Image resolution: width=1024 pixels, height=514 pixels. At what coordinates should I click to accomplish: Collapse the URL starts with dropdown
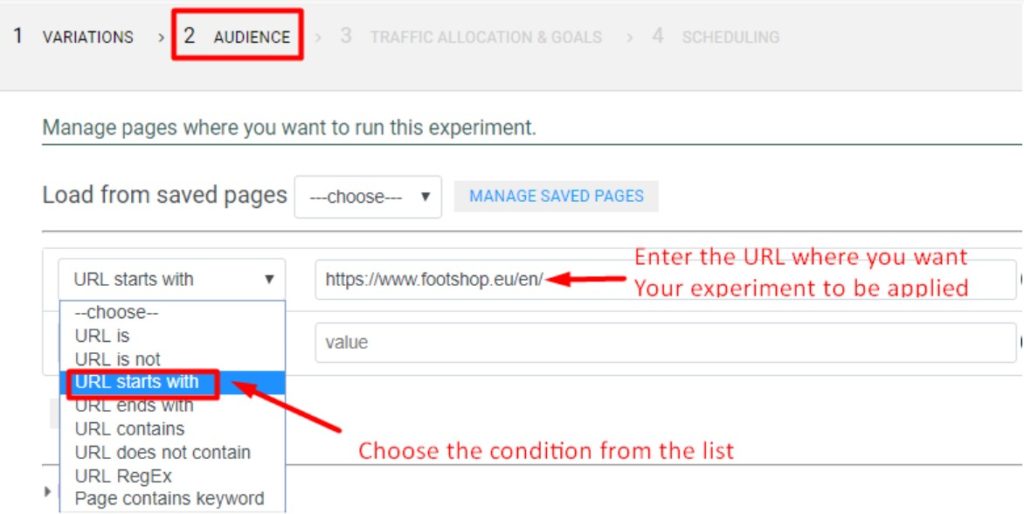click(172, 279)
